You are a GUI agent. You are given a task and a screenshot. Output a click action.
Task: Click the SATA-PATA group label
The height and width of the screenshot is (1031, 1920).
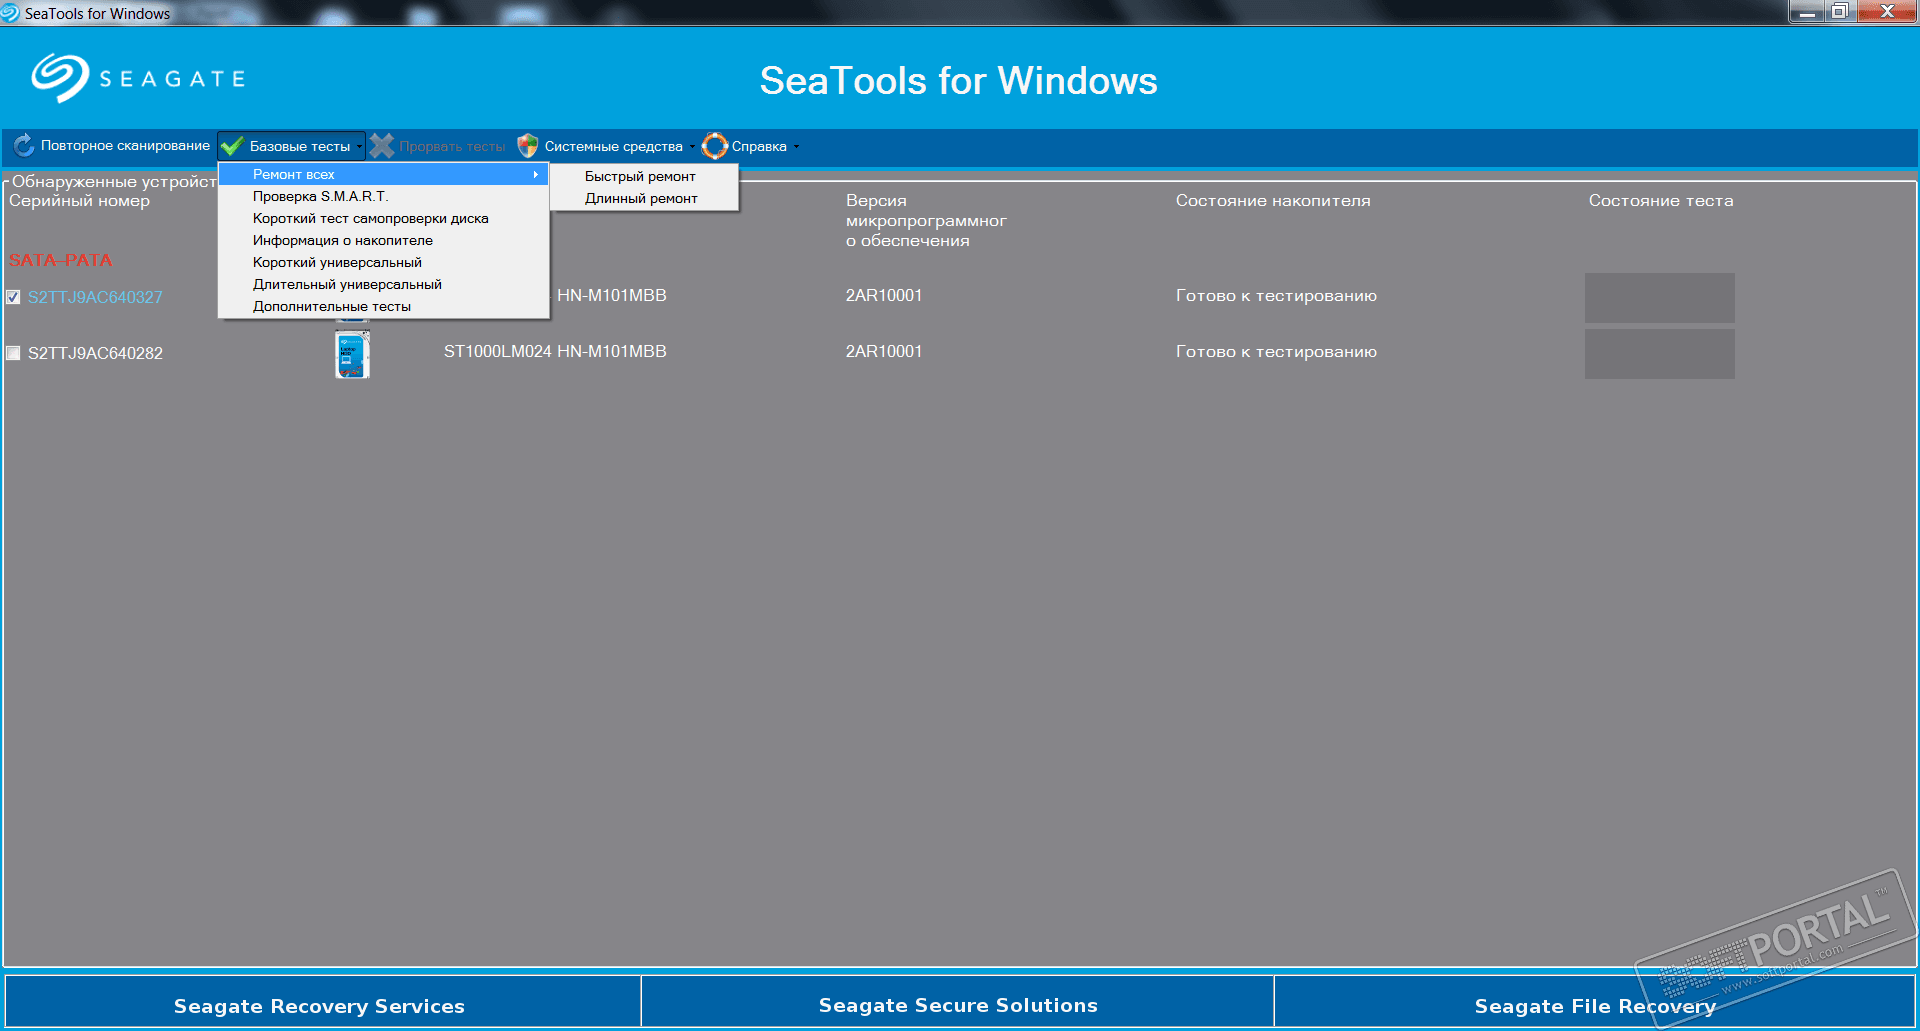pyautogui.click(x=60, y=260)
